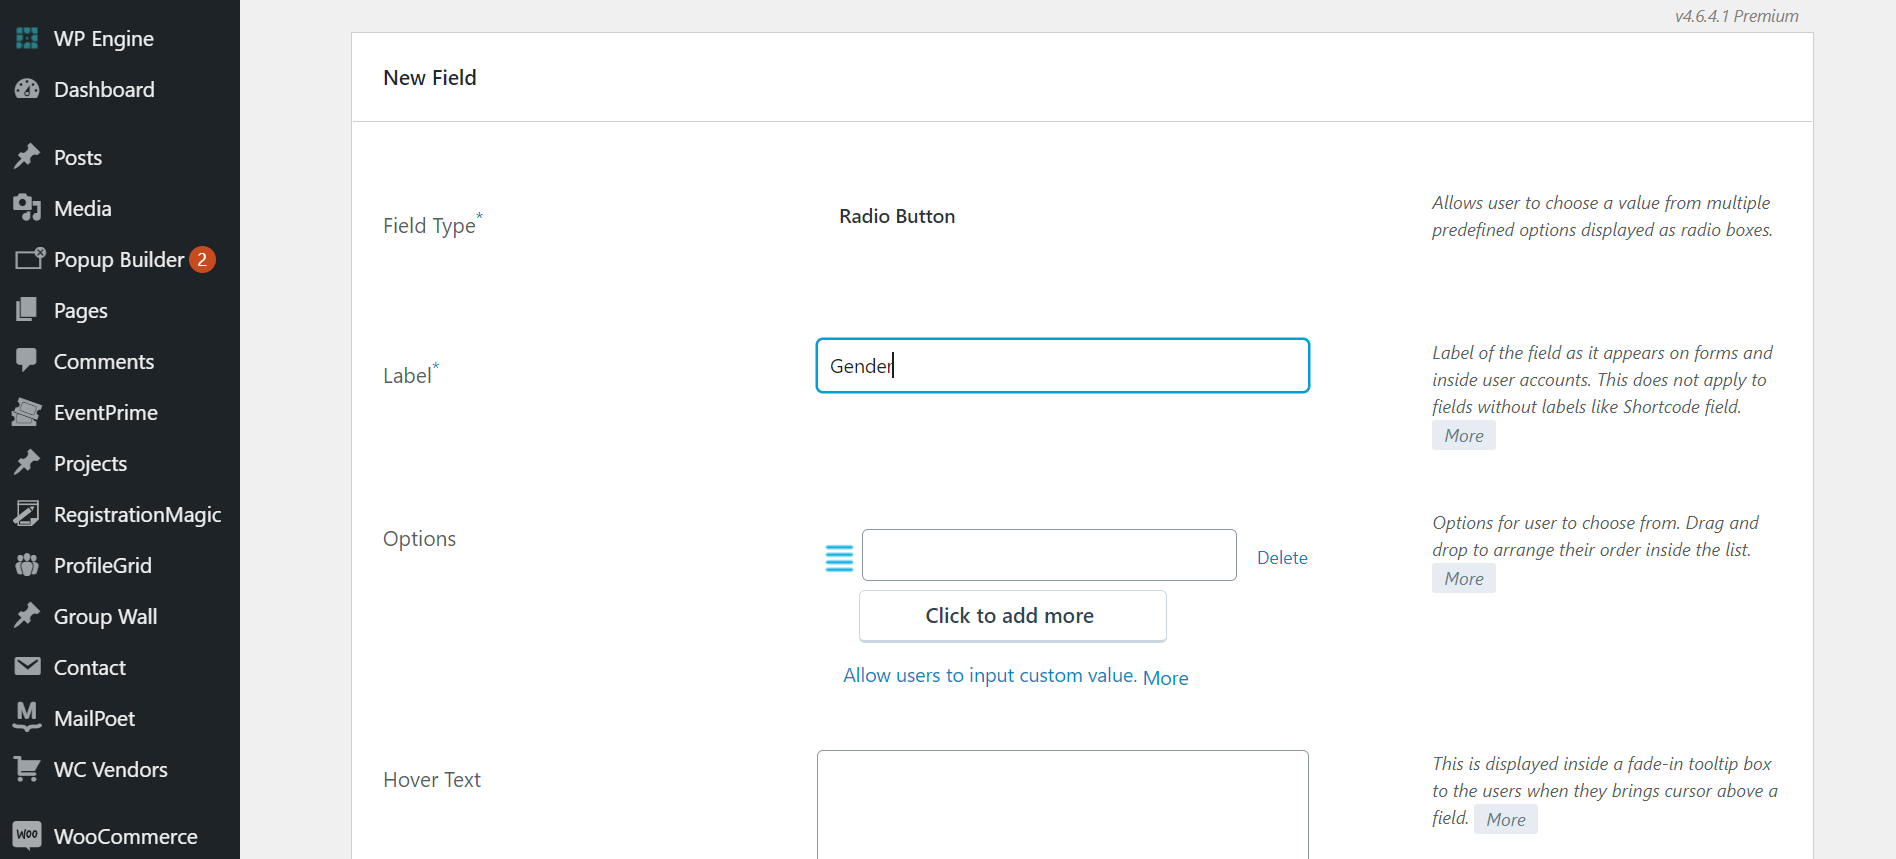Open Popup Builder menu item
This screenshot has width=1896, height=859.
[x=120, y=259]
